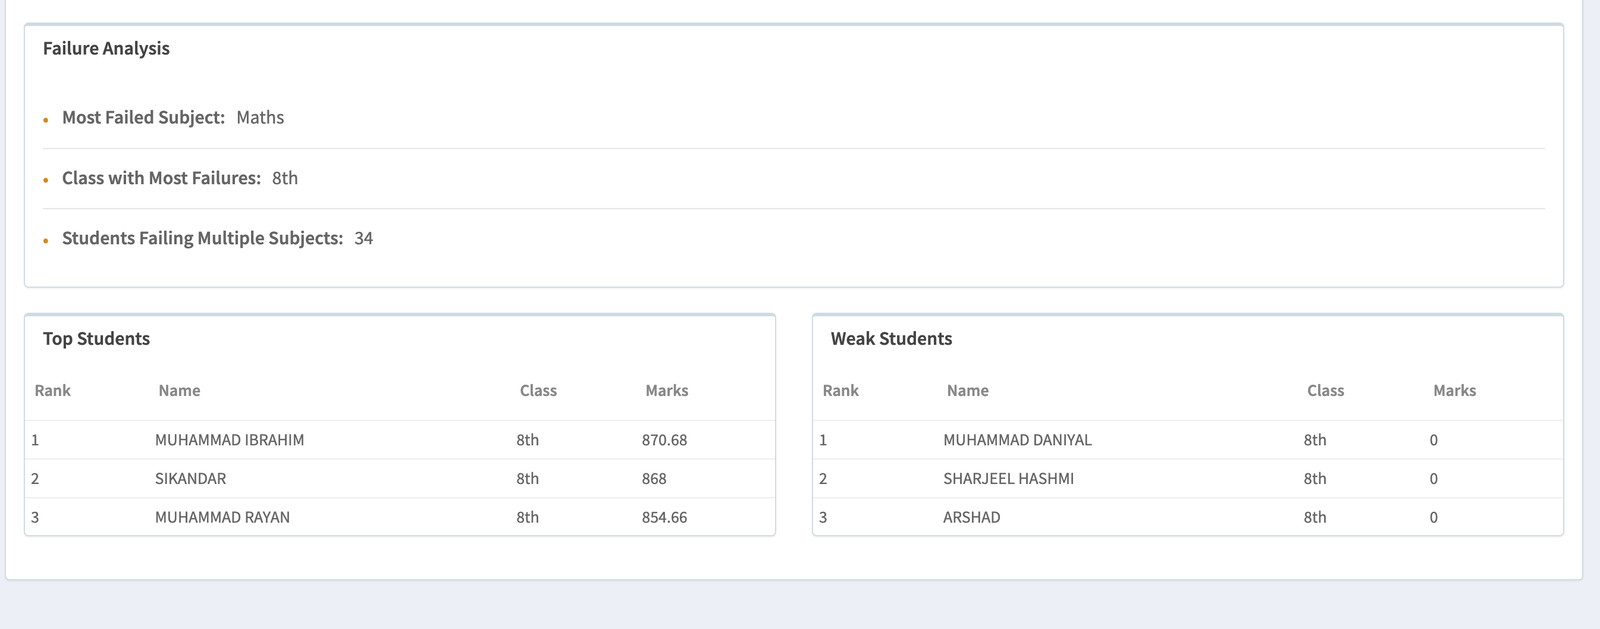
Task: Click Marks column header in Weak Students
Action: pos(1455,390)
